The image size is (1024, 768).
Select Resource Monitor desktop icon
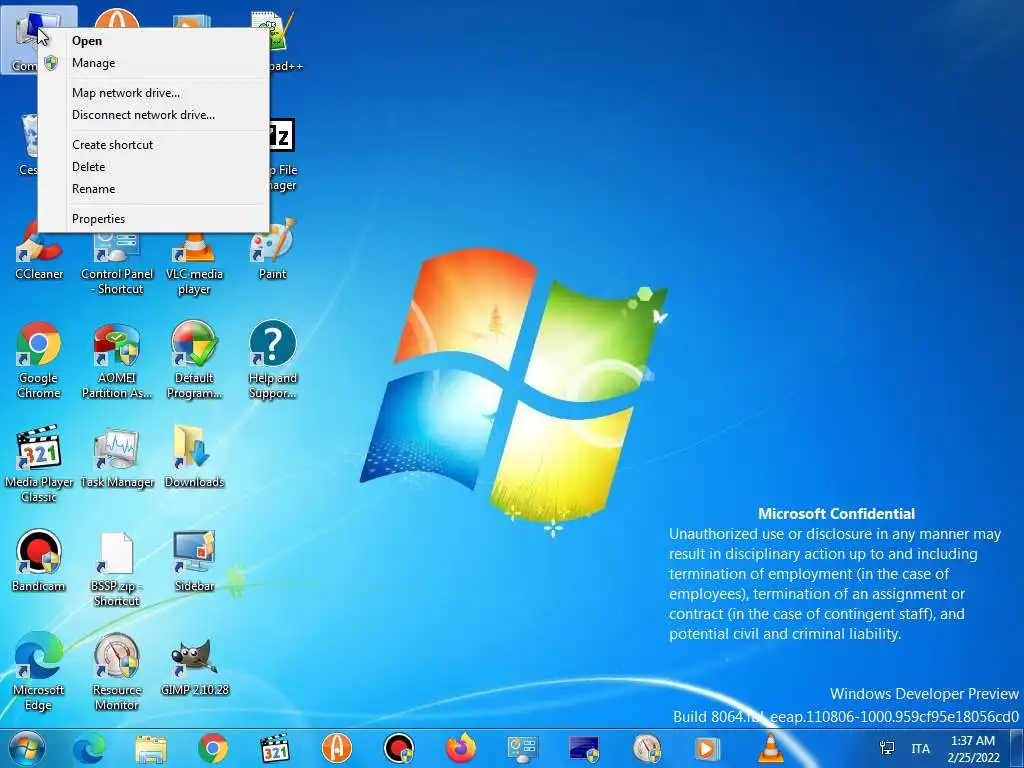(117, 672)
